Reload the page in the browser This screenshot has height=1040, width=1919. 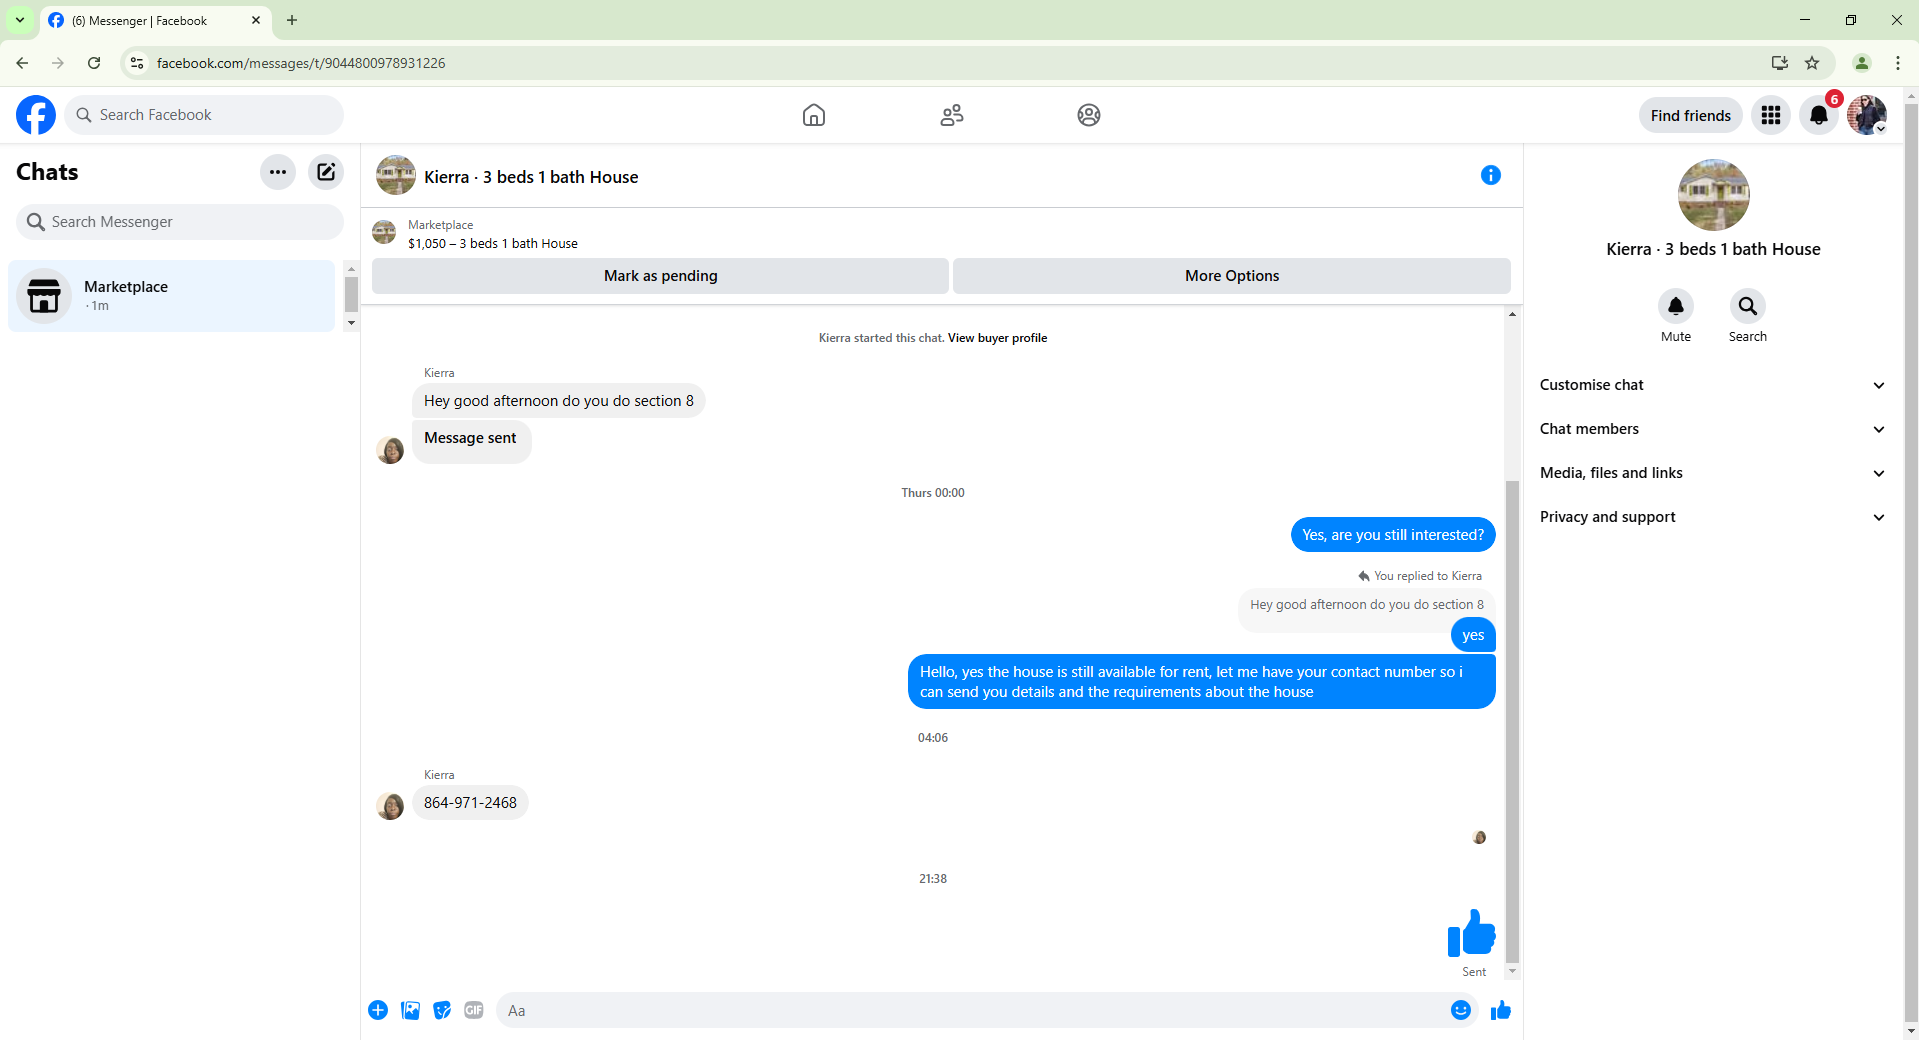pyautogui.click(x=94, y=63)
